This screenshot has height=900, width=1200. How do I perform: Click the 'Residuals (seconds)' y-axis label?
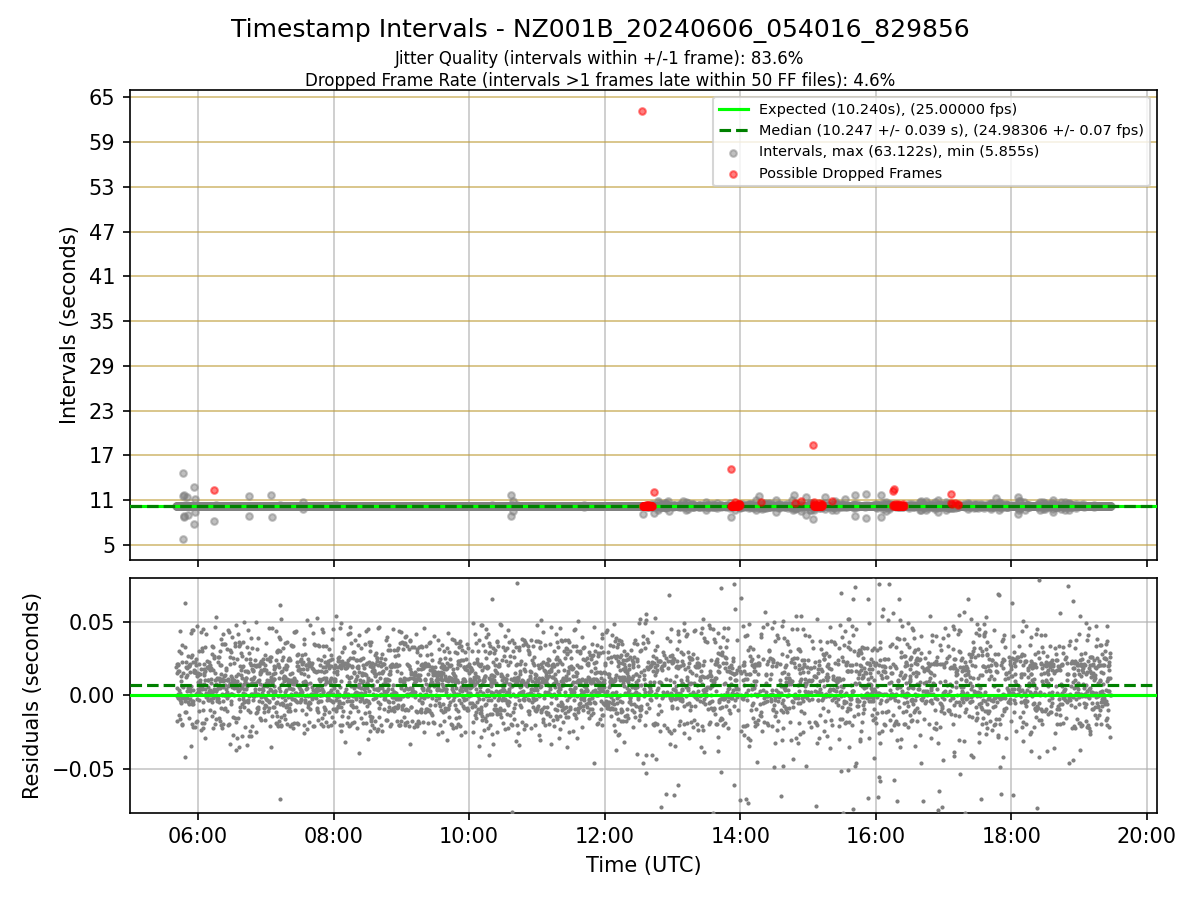(32, 696)
